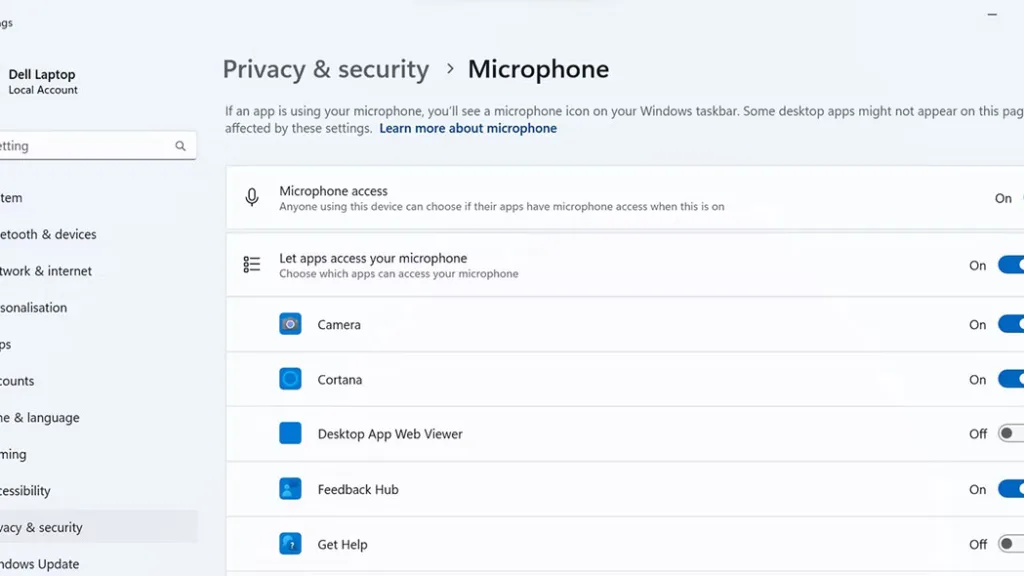Click the Desktop App Web Viewer label

pyautogui.click(x=390, y=434)
